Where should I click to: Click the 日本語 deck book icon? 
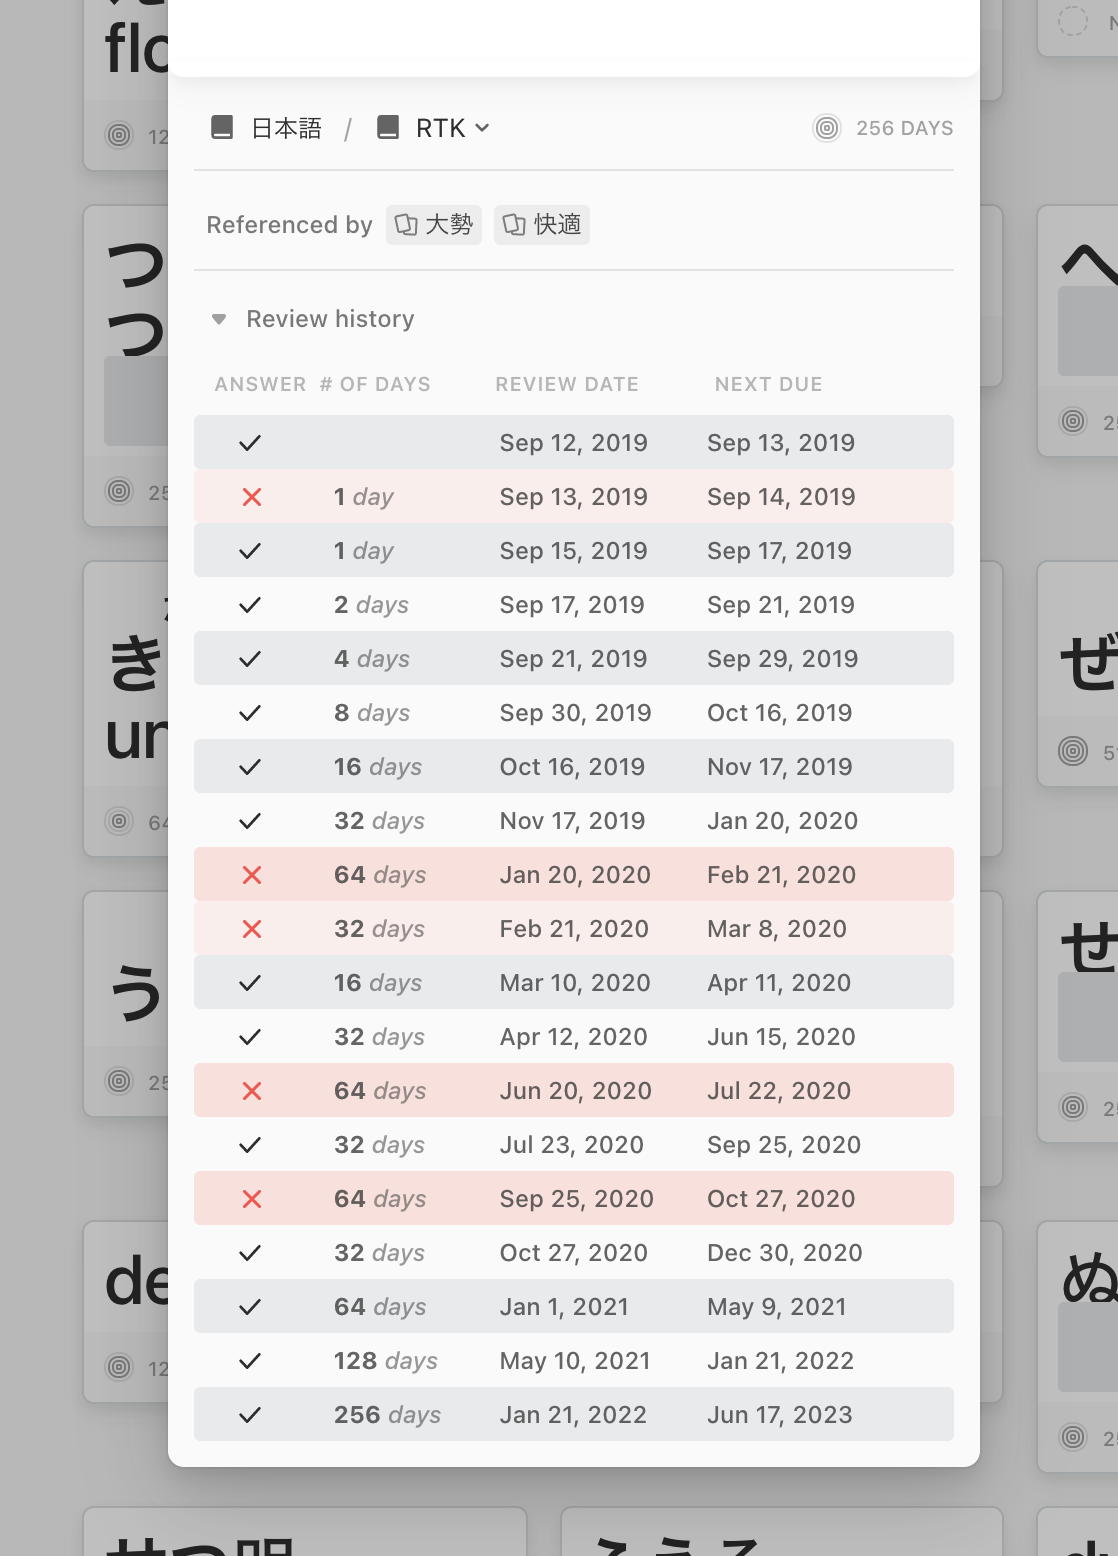(x=222, y=128)
